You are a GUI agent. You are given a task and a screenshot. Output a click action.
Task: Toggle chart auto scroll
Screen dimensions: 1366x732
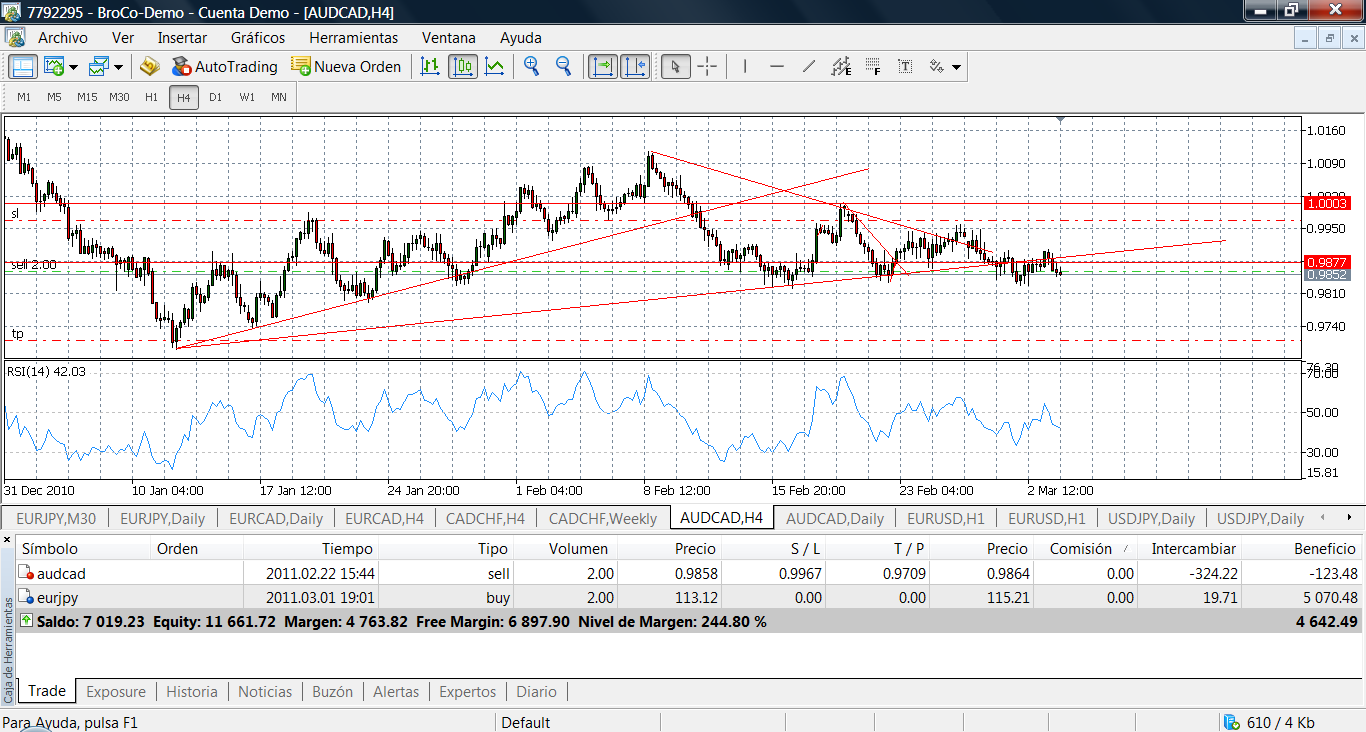tap(603, 67)
